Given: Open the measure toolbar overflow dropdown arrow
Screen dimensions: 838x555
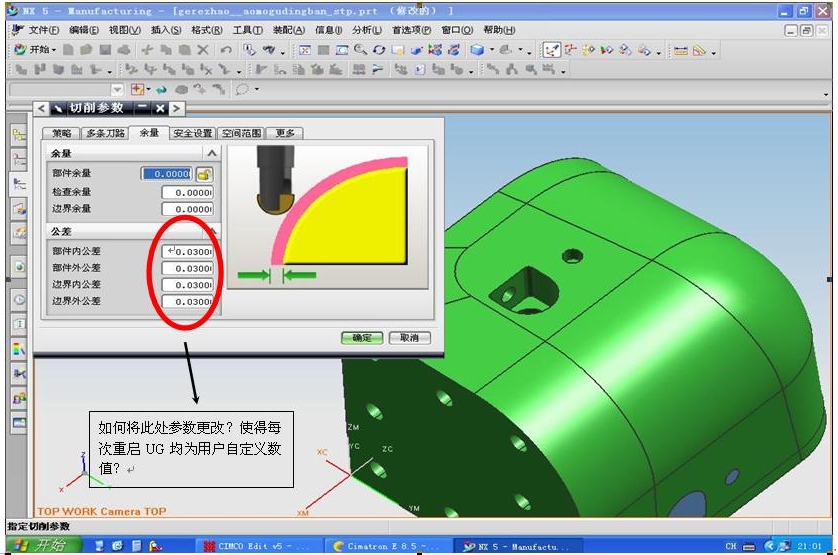Looking at the screenshot, I should 713,52.
